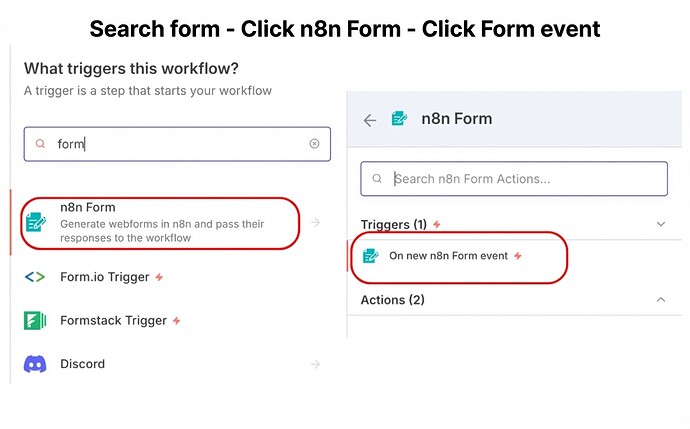The height and width of the screenshot is (429, 690).
Task: Select Formstack Trigger from the list
Action: pyautogui.click(x=114, y=321)
